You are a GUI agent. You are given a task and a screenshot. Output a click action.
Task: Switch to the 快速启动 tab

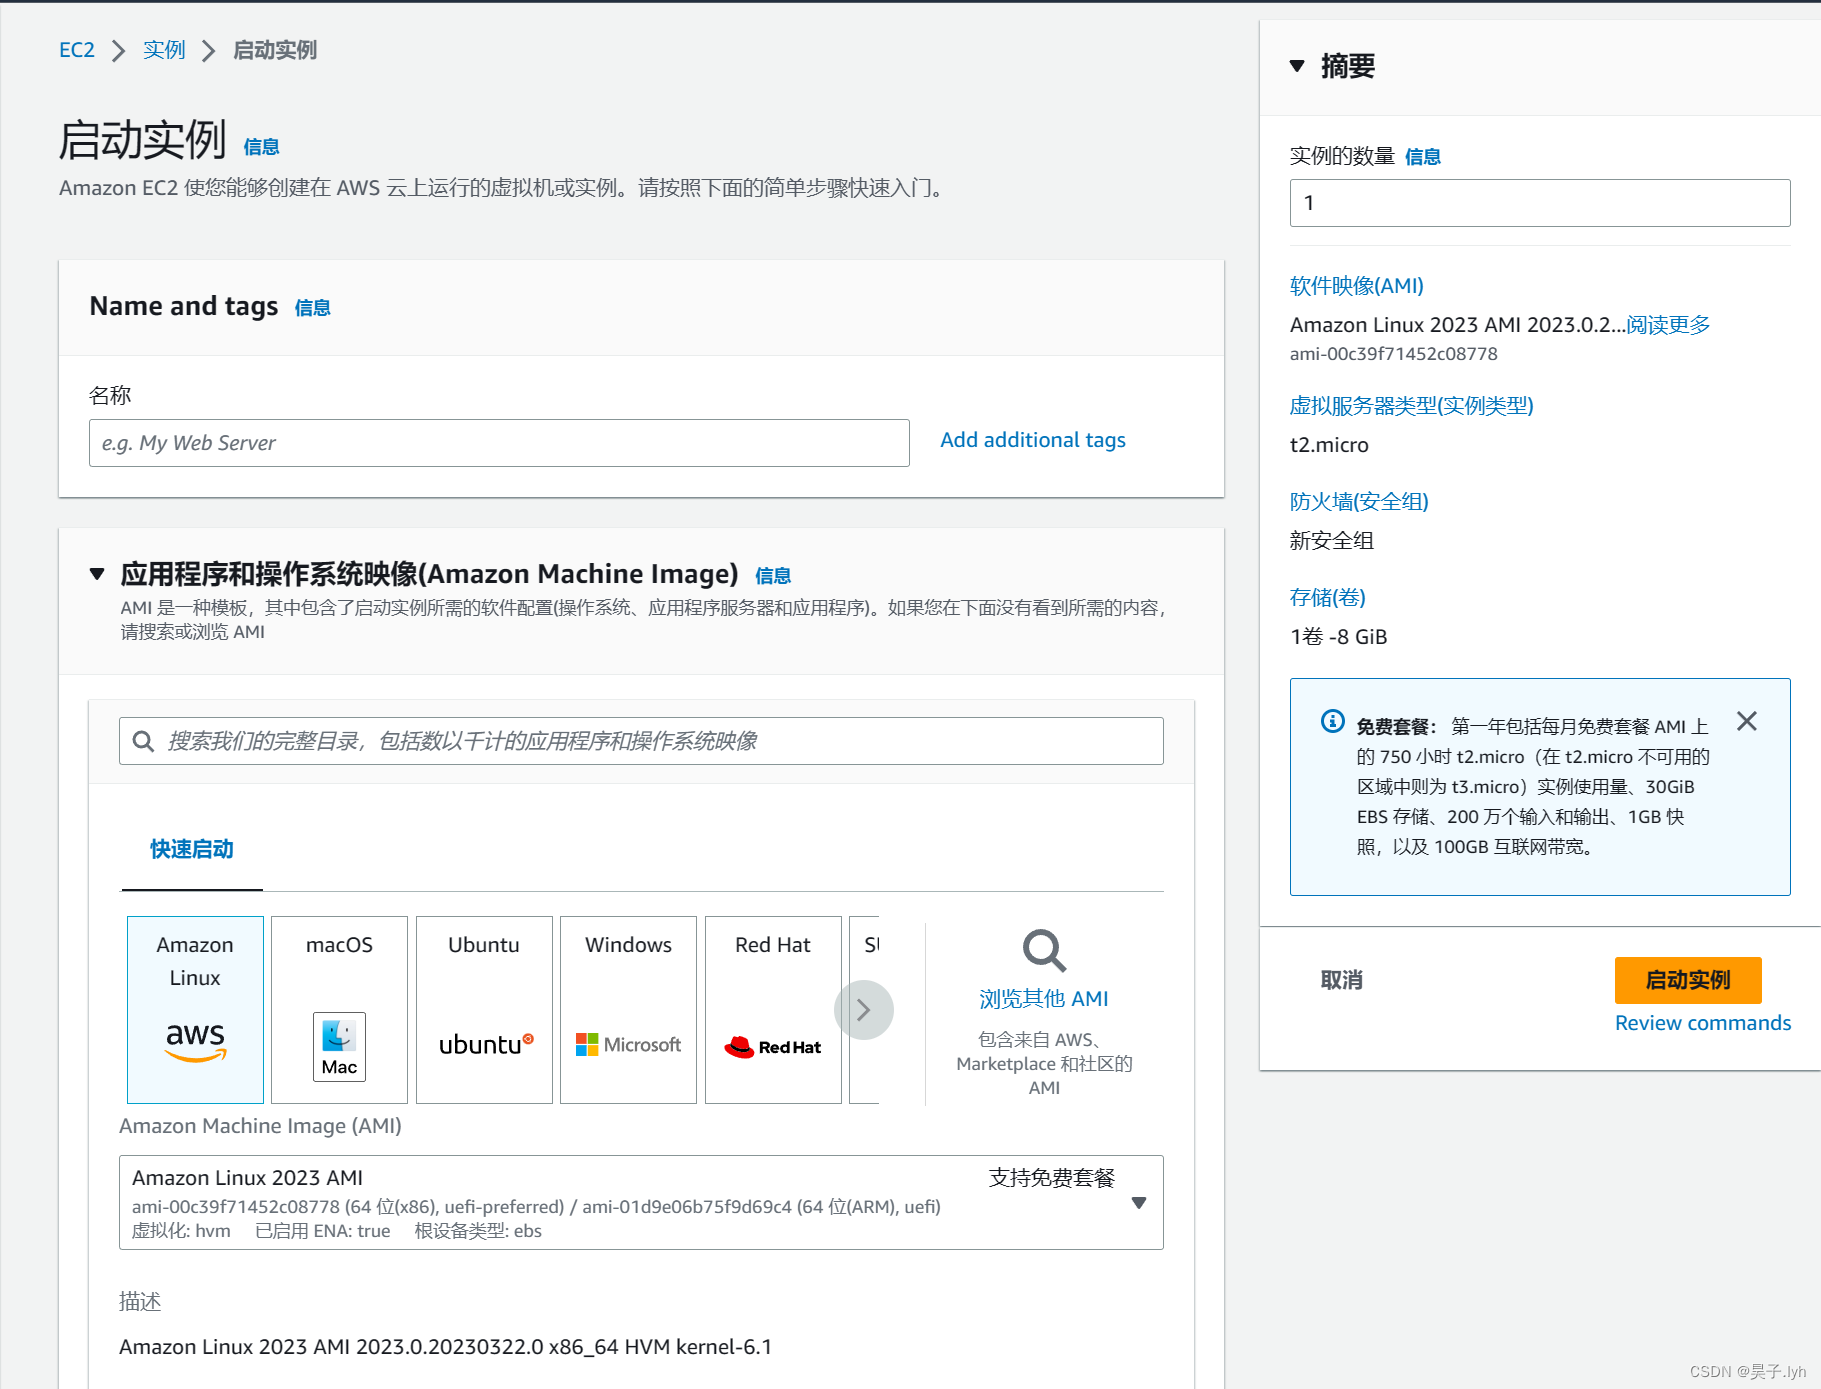pos(190,849)
